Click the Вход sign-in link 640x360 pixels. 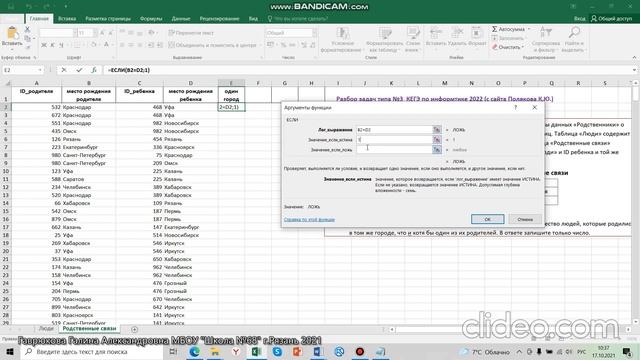click(x=579, y=18)
